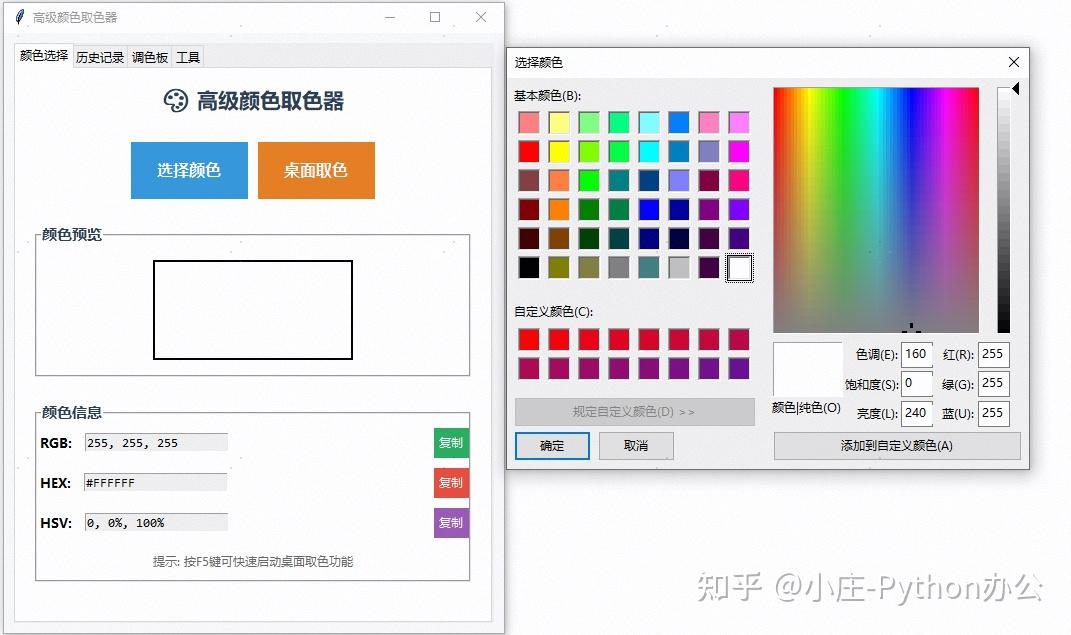
Task: Switch to the 历史记录 tab
Action: (99, 57)
